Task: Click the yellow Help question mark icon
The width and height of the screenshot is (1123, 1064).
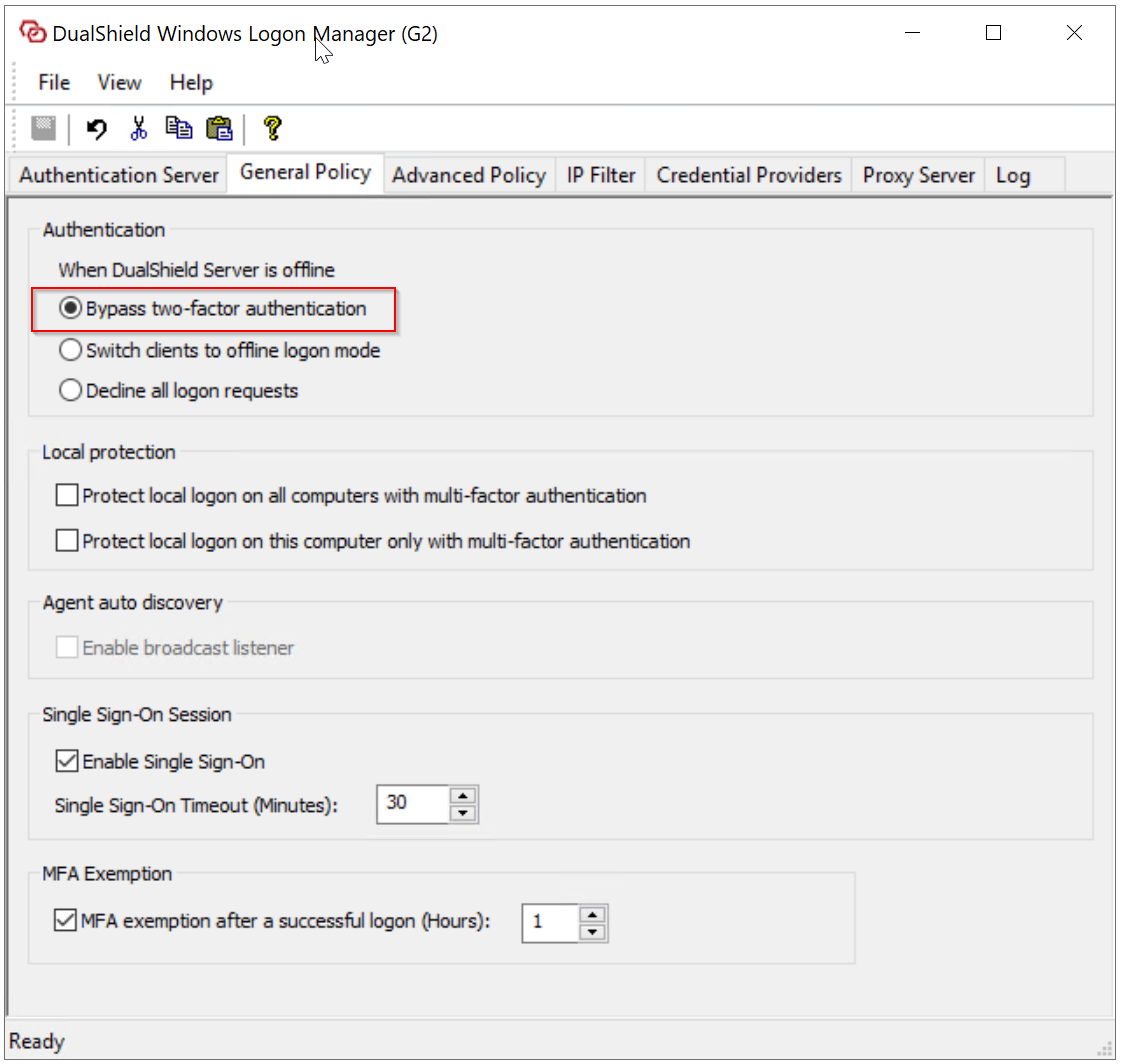Action: pos(271,128)
